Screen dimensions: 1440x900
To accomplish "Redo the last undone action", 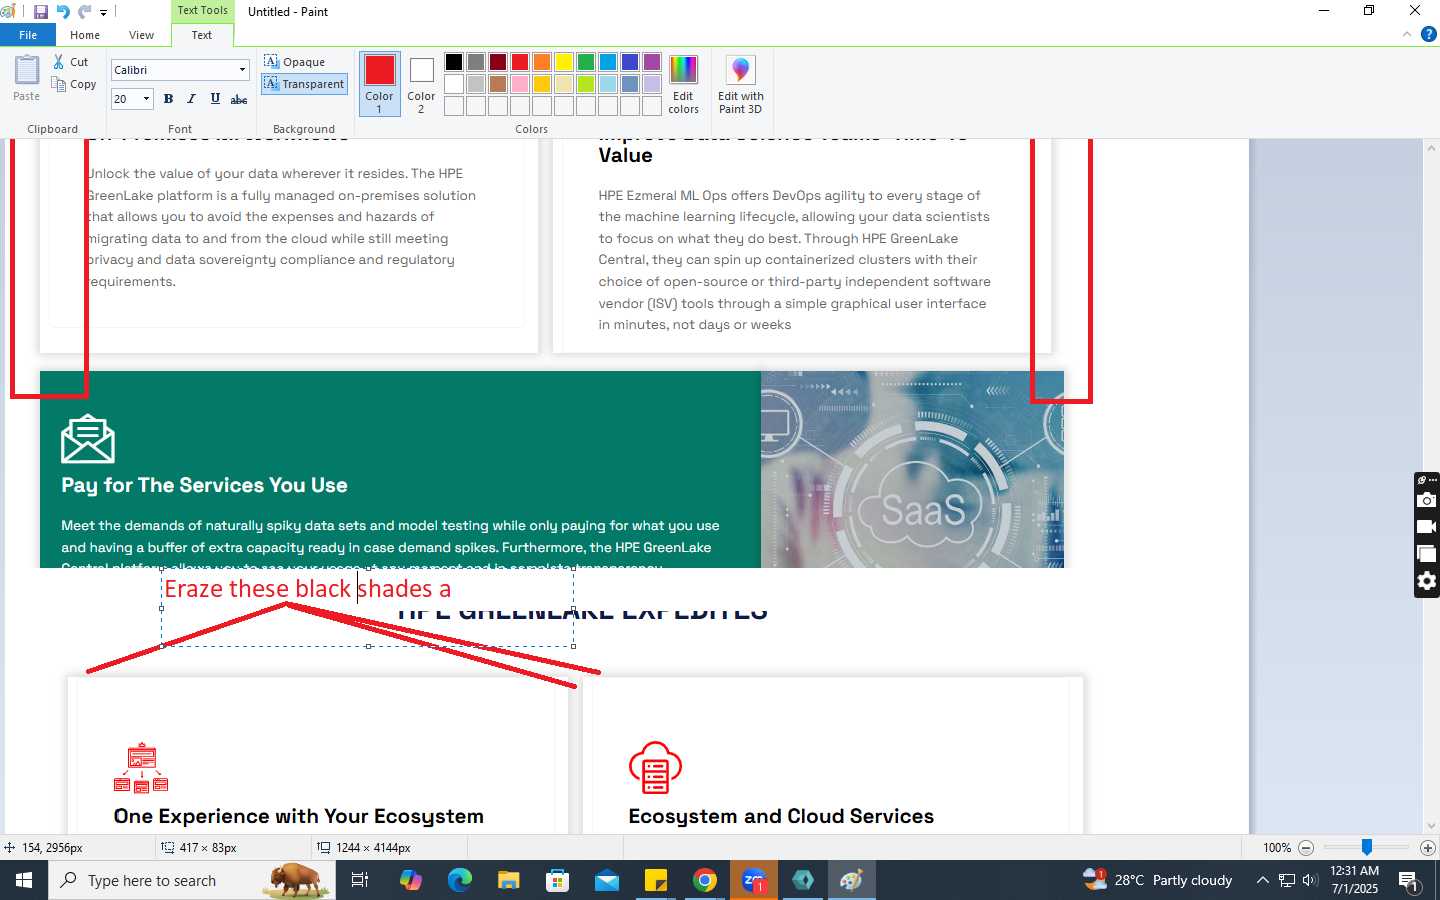I will [x=85, y=12].
